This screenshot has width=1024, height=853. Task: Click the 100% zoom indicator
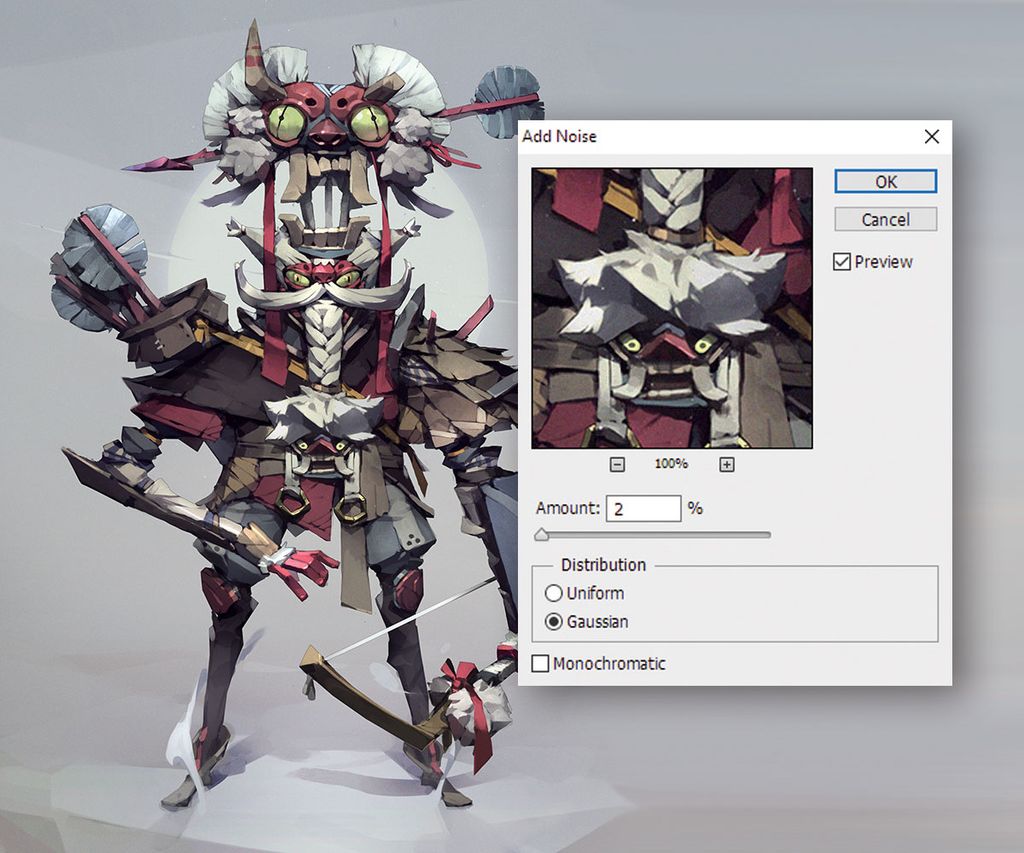pos(671,464)
